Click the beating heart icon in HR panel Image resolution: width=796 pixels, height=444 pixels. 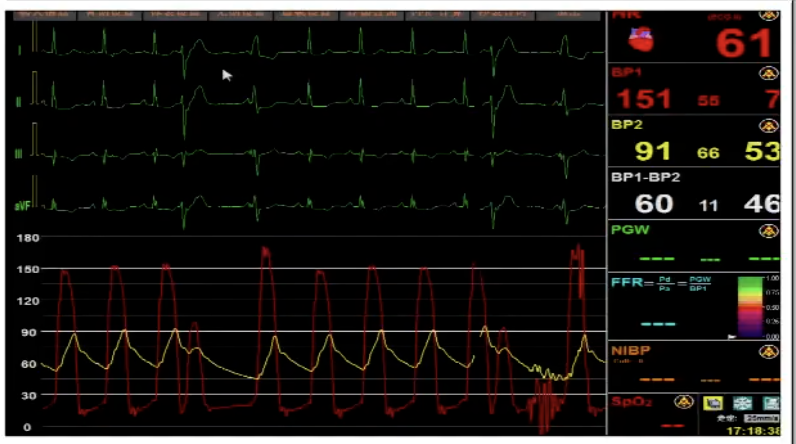pos(638,39)
